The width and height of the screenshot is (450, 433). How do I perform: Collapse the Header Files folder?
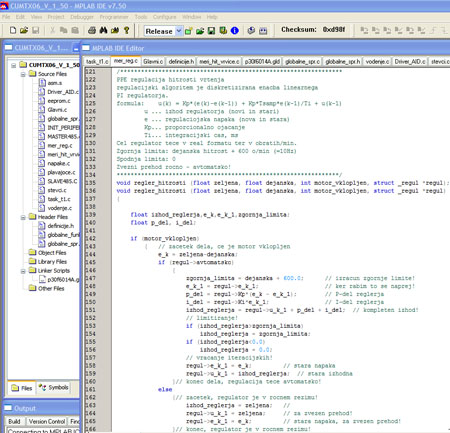click(x=23, y=217)
